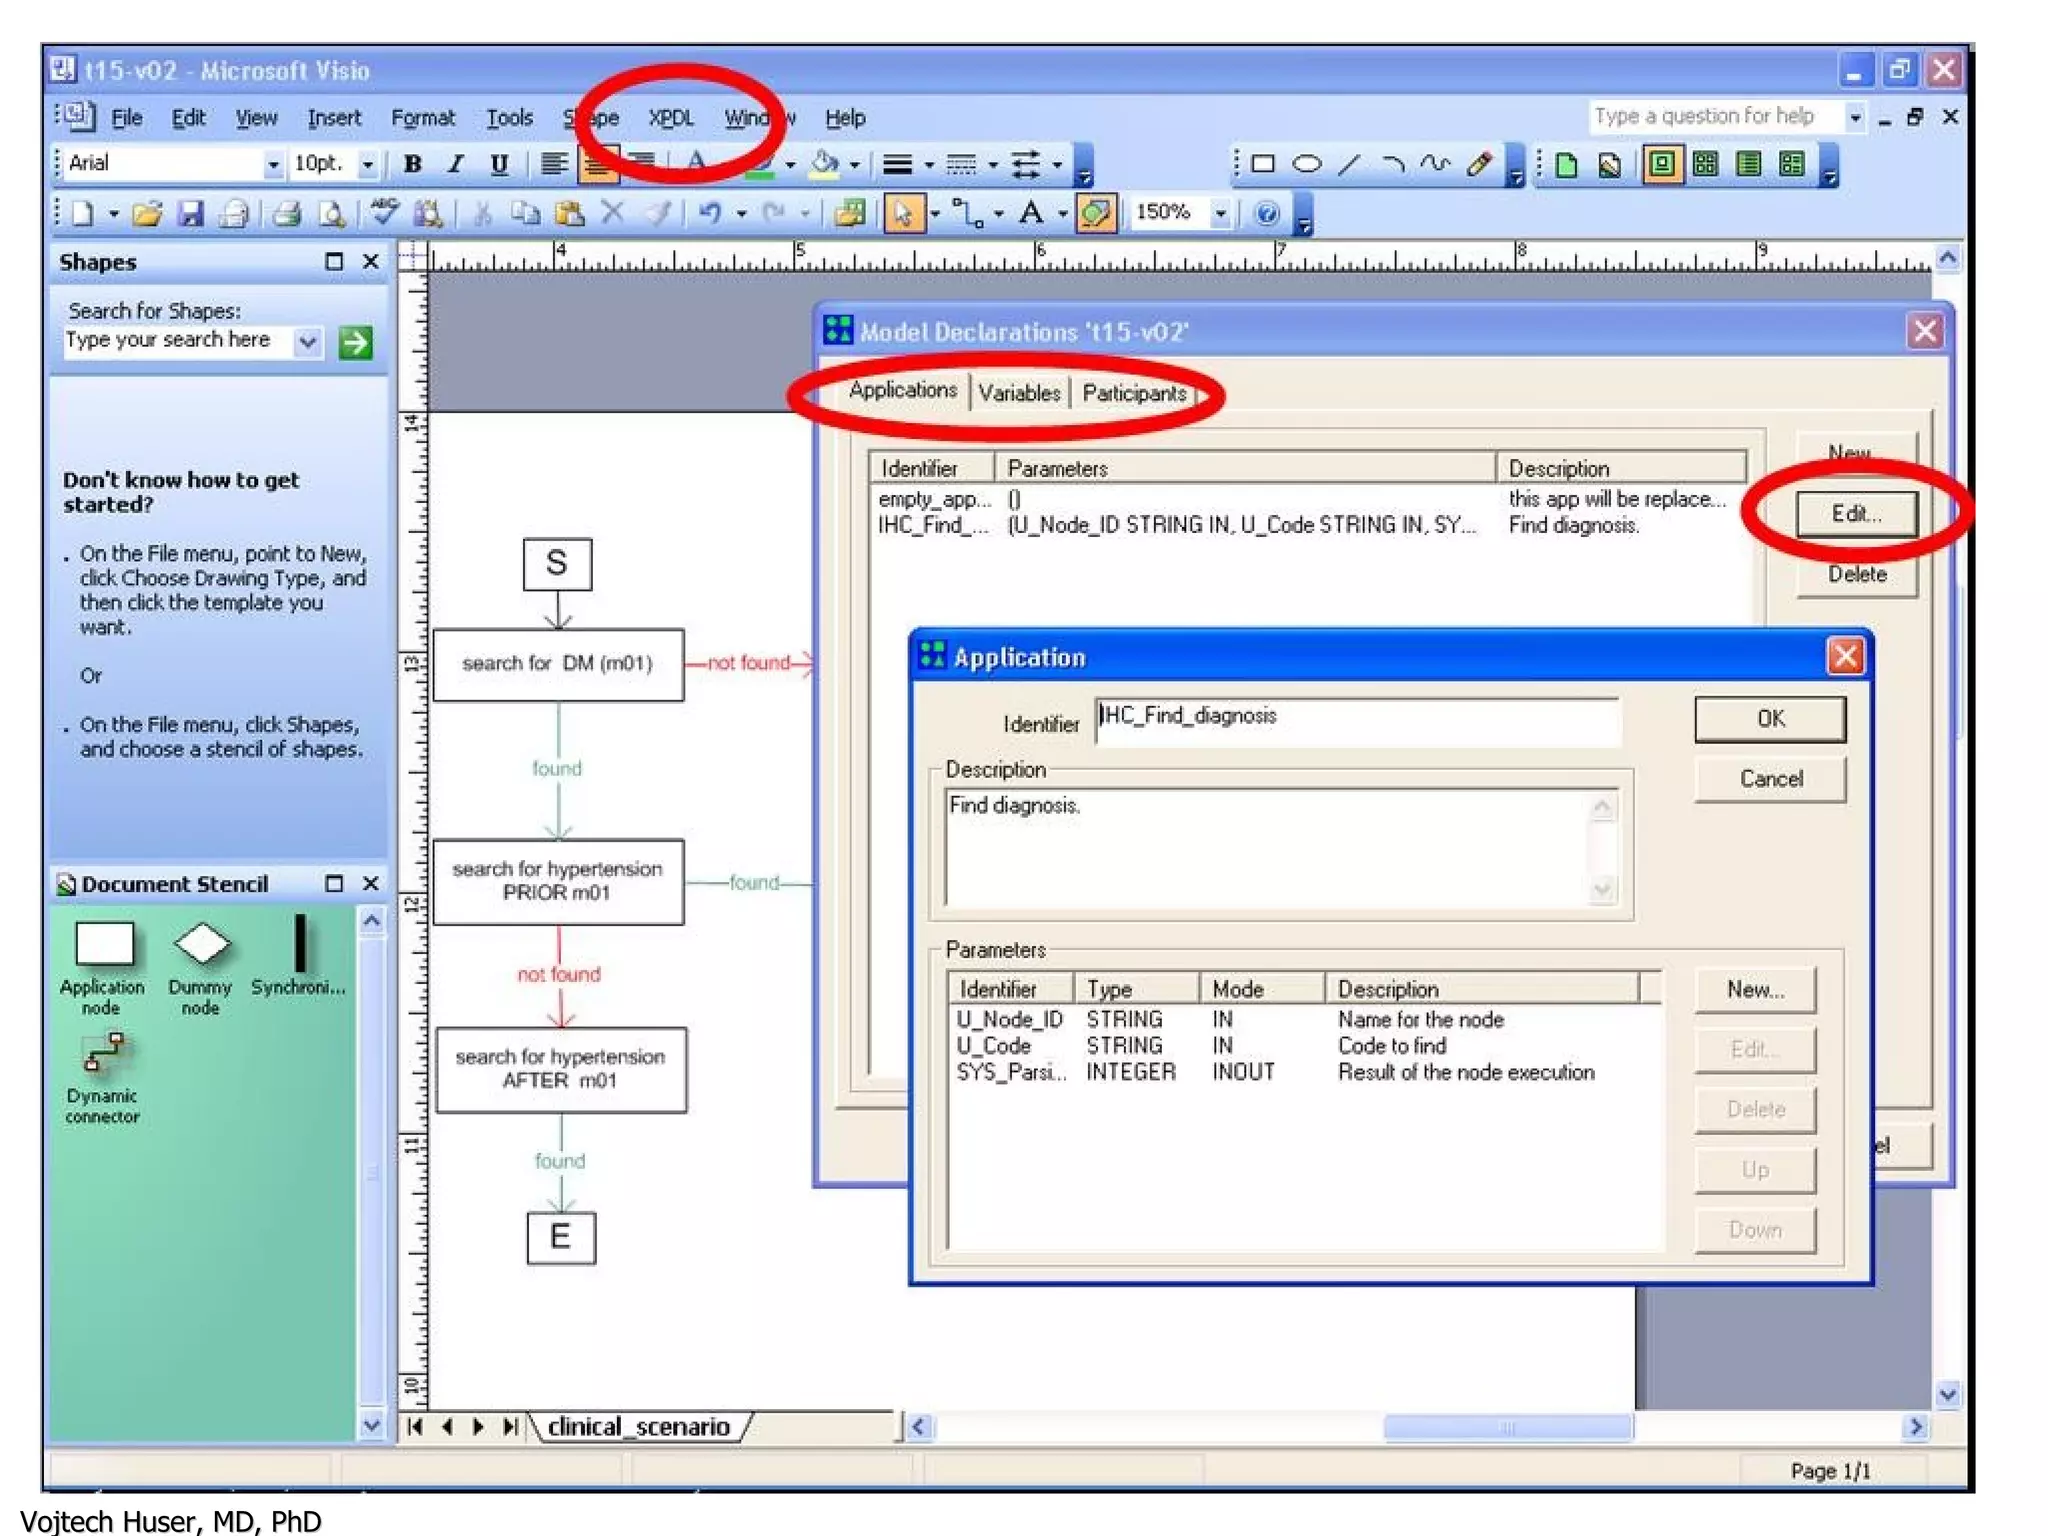
Task: Select the Pencil drawing tool
Action: click(x=1479, y=164)
